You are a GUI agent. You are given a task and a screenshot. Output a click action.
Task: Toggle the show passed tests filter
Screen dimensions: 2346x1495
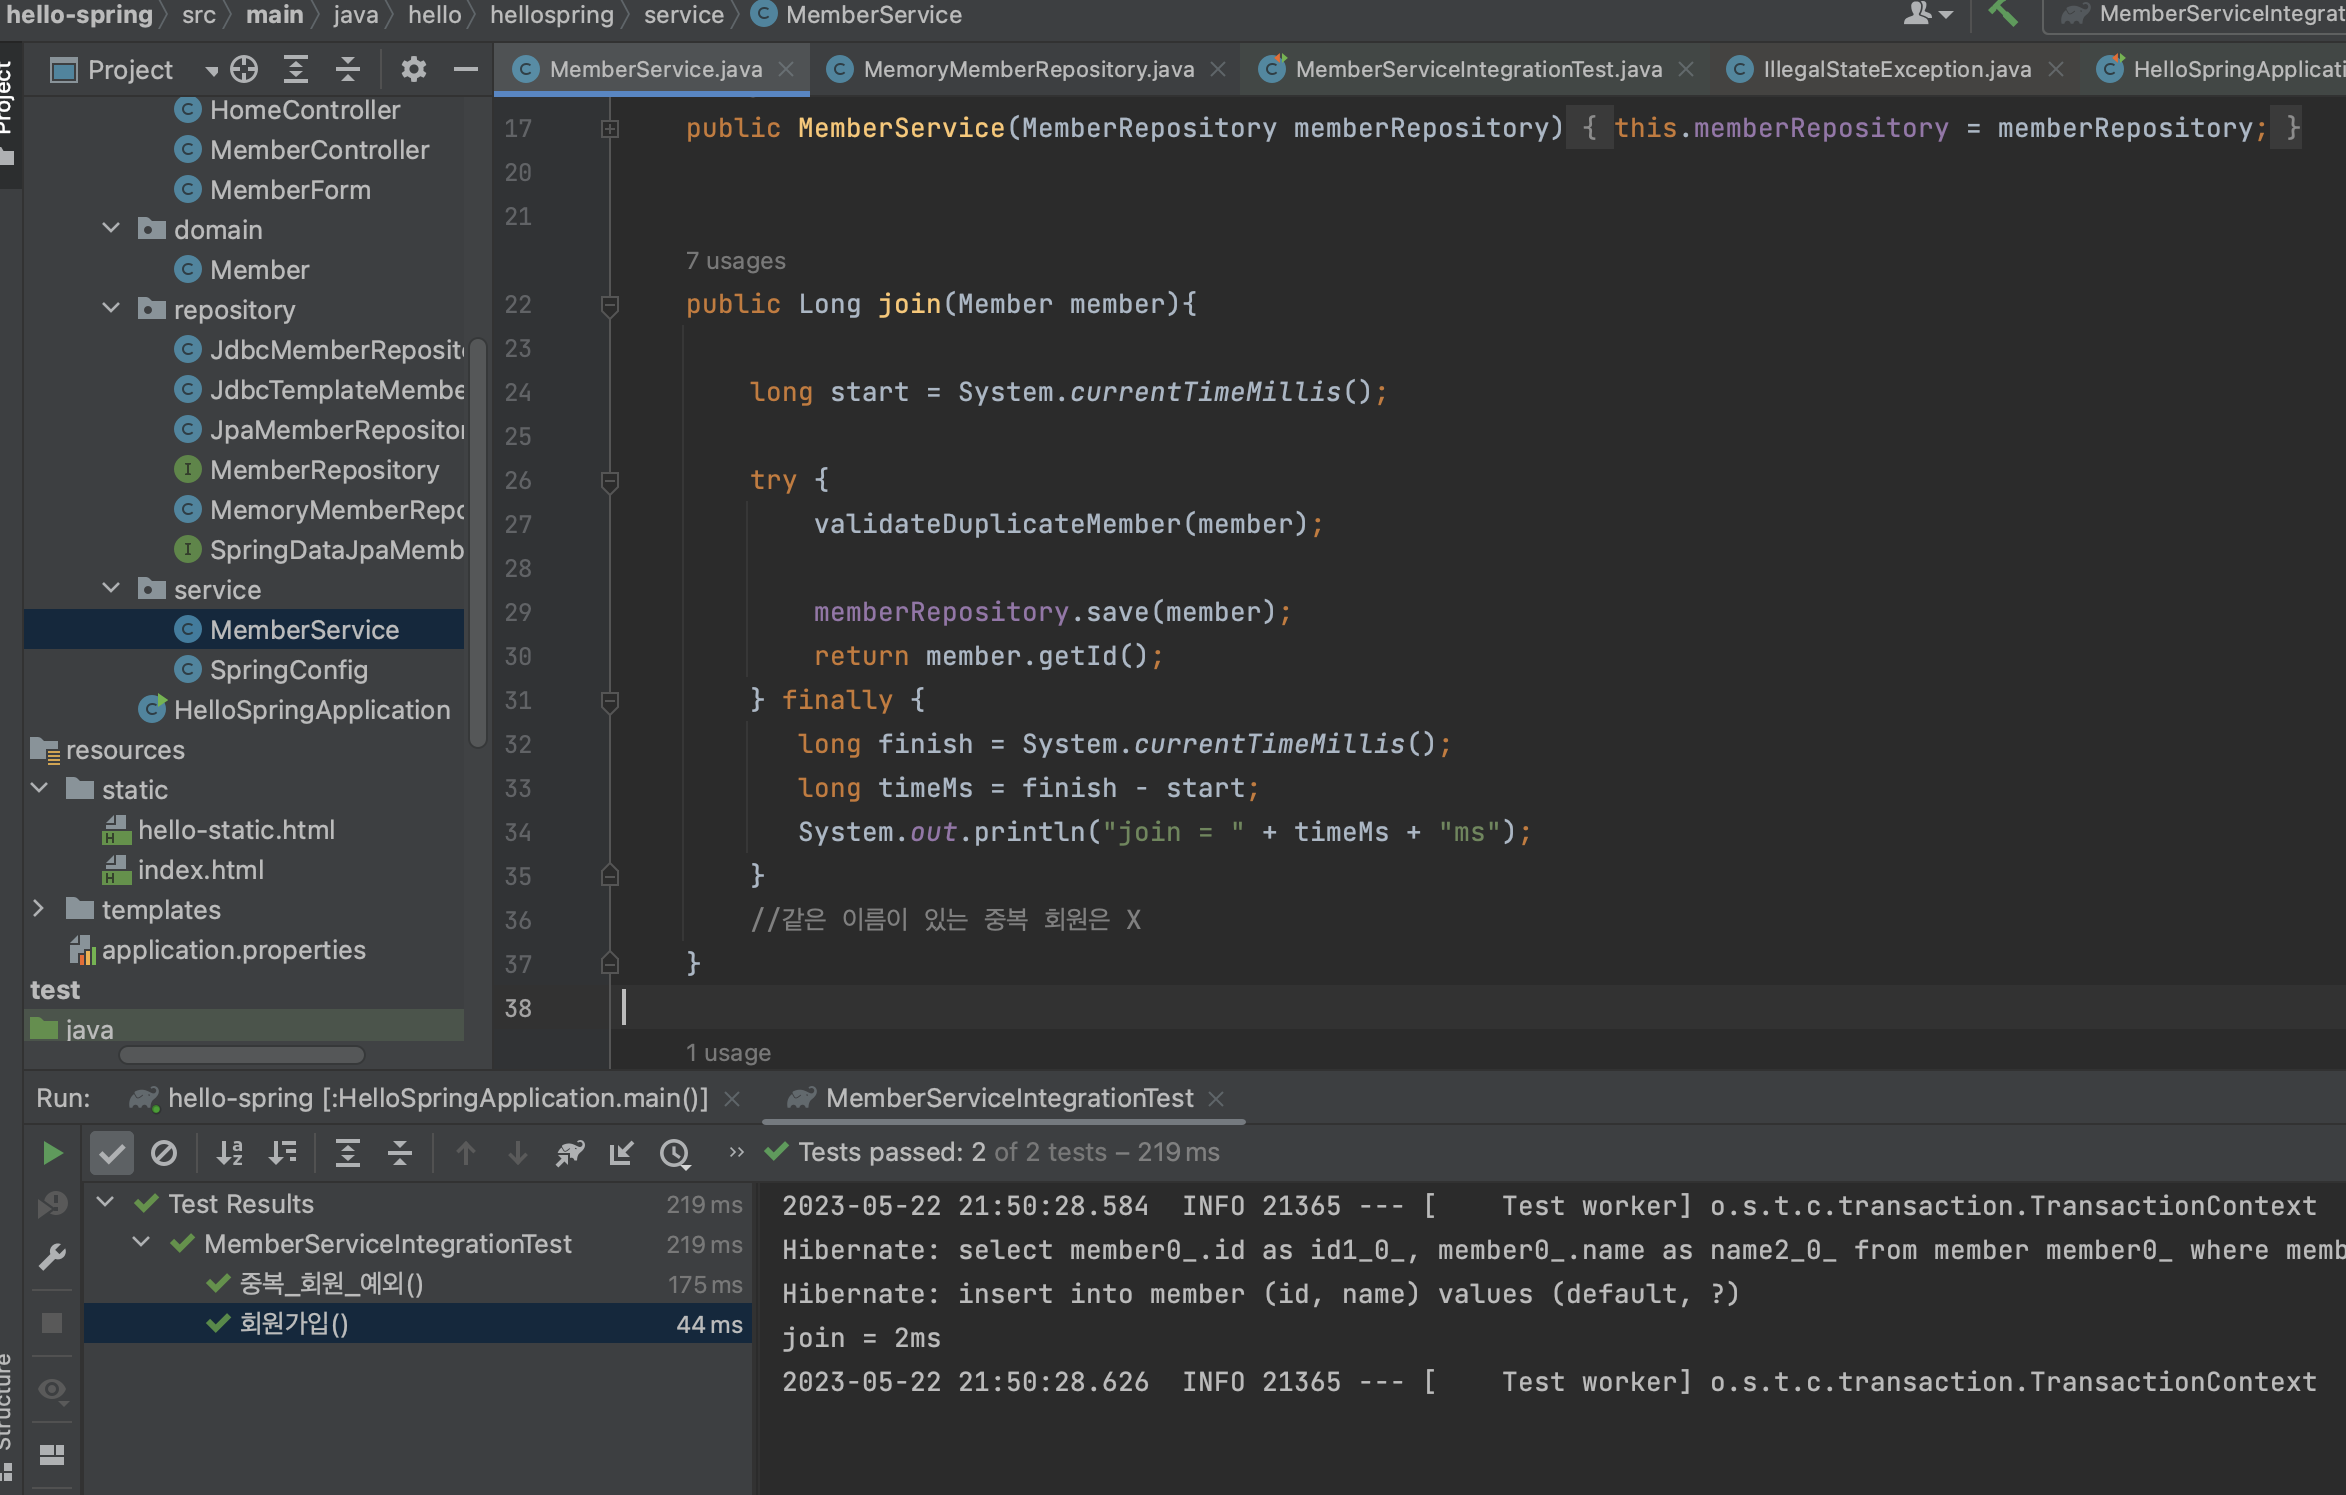[112, 1152]
